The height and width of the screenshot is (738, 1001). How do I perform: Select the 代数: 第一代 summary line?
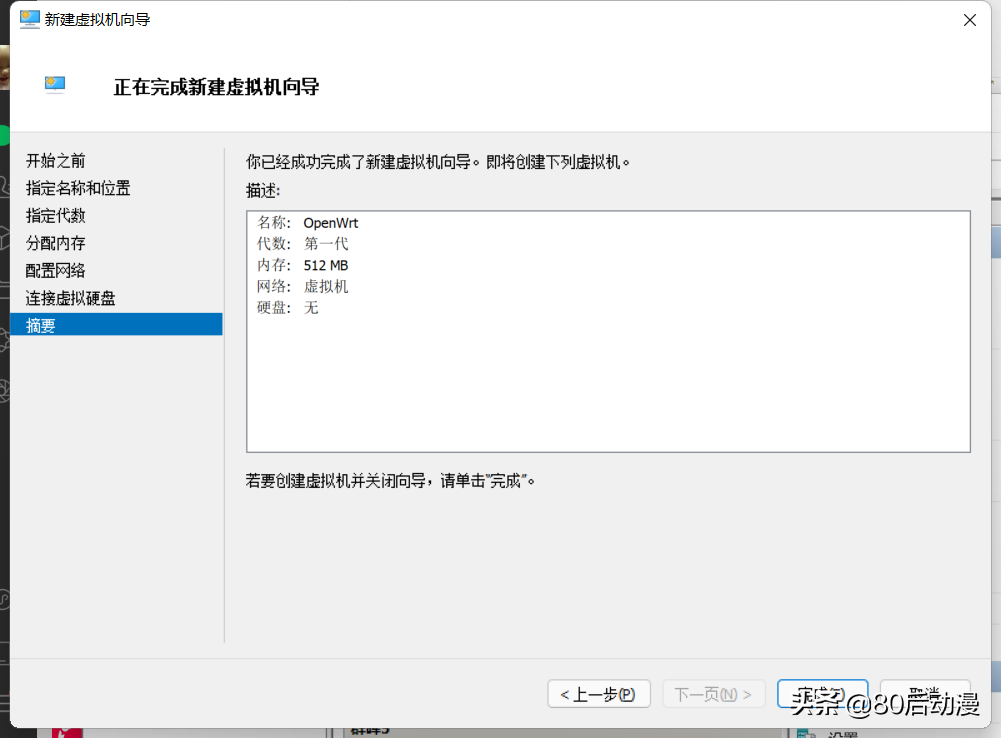[303, 244]
